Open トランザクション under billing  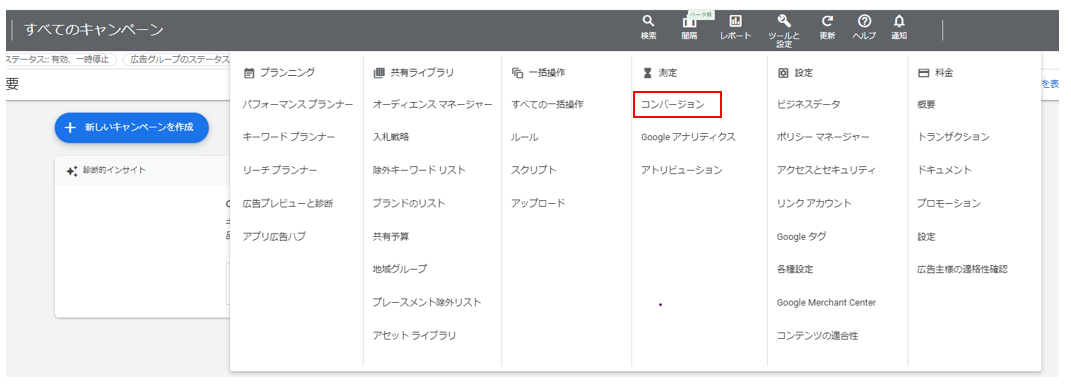pyautogui.click(x=954, y=137)
